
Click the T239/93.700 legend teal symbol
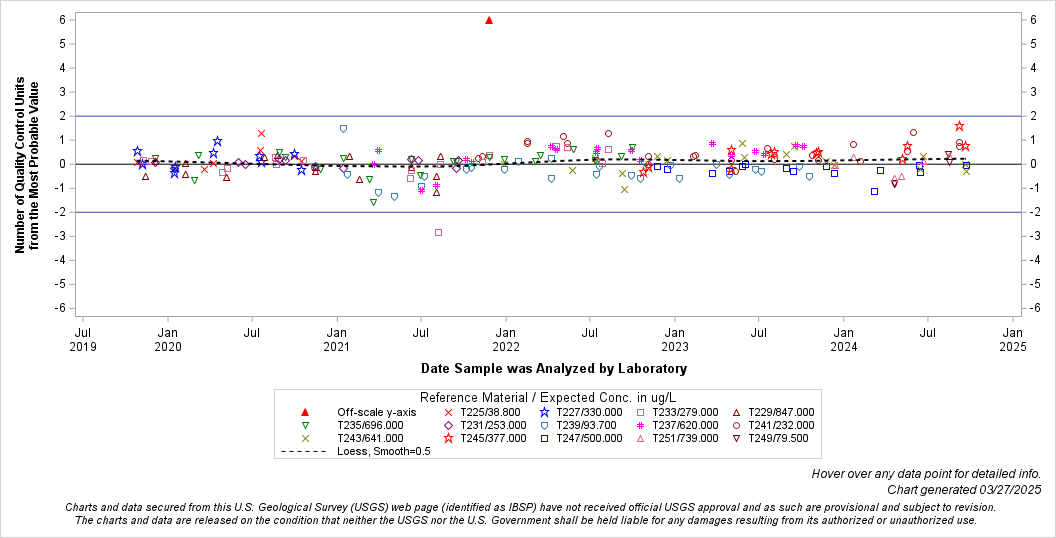[544, 426]
